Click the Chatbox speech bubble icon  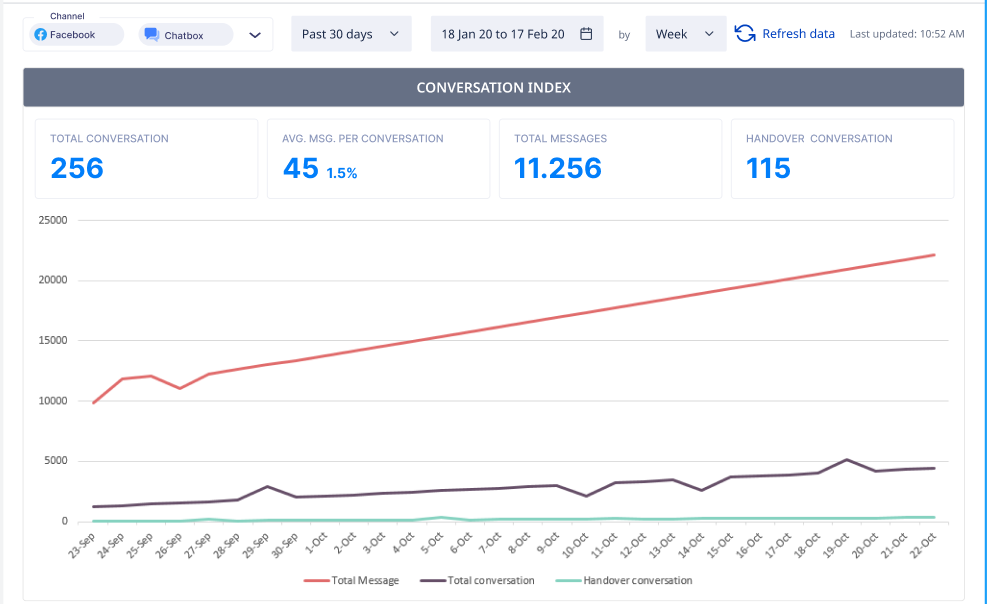coord(151,35)
